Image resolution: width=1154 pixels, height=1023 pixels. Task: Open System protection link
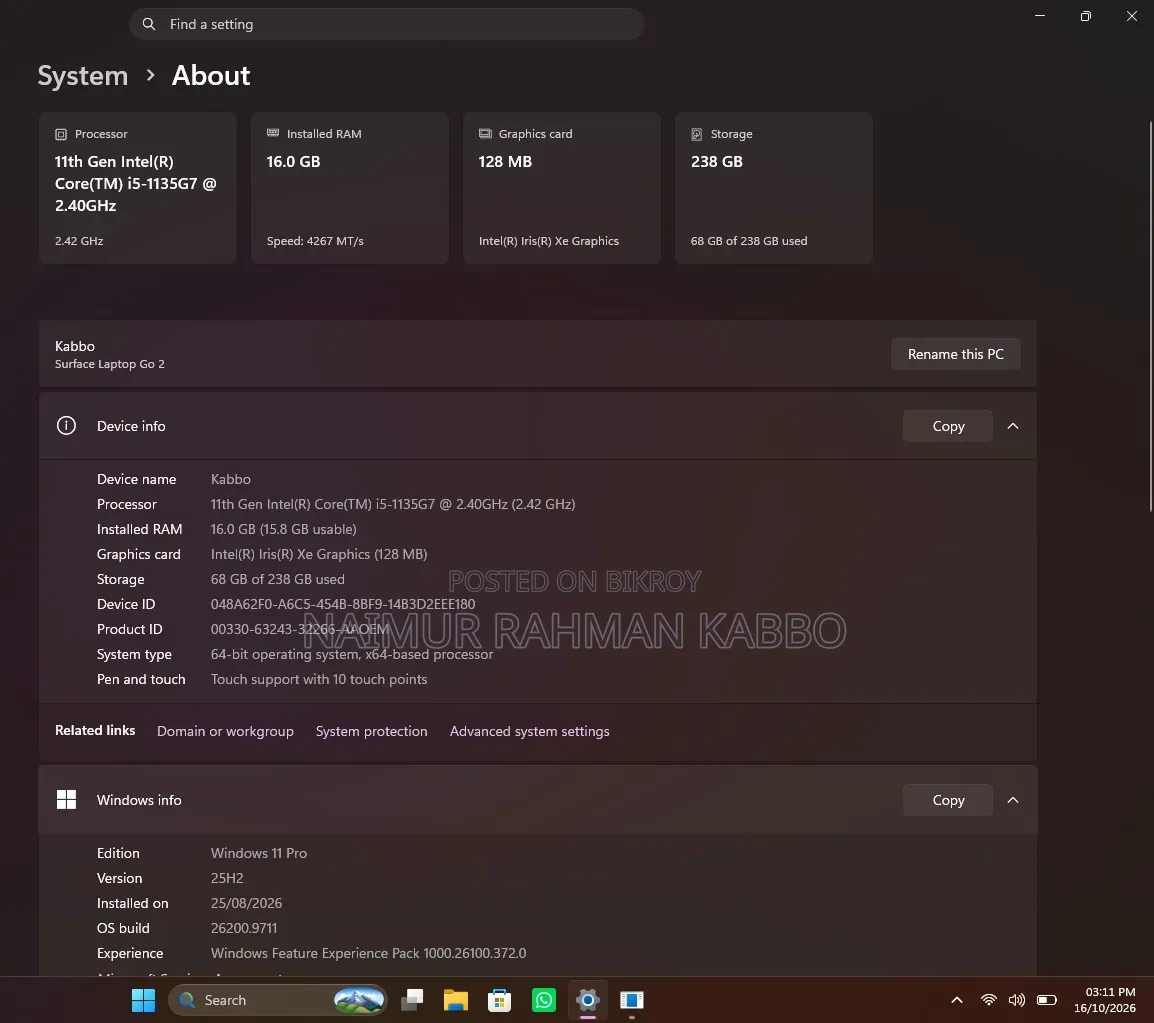[372, 731]
